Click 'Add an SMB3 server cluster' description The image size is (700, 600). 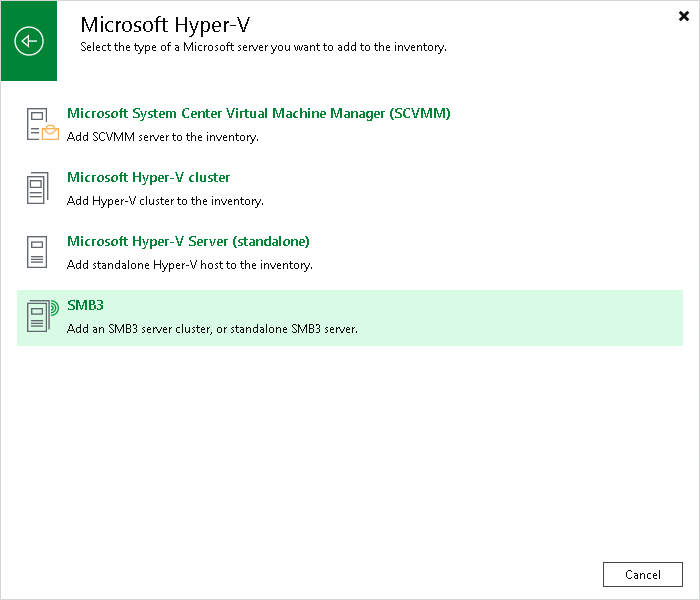coord(212,329)
